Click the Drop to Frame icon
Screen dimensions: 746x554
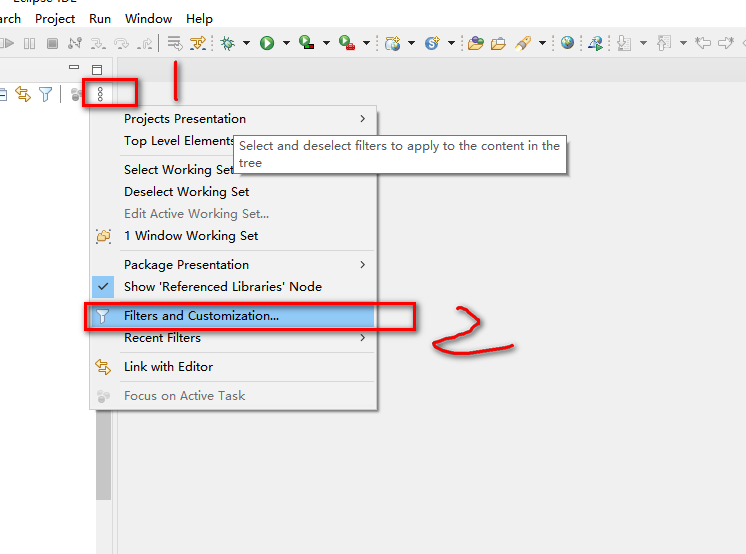point(175,43)
